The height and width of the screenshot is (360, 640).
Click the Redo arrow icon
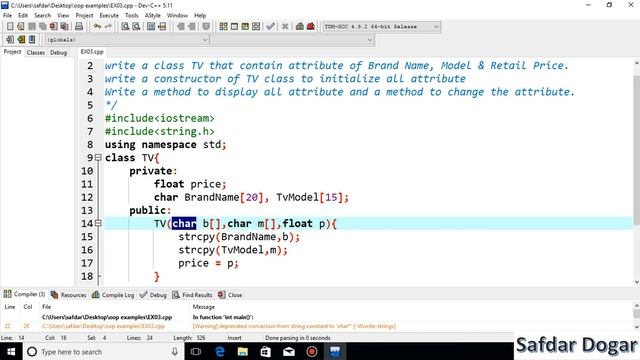[108, 27]
